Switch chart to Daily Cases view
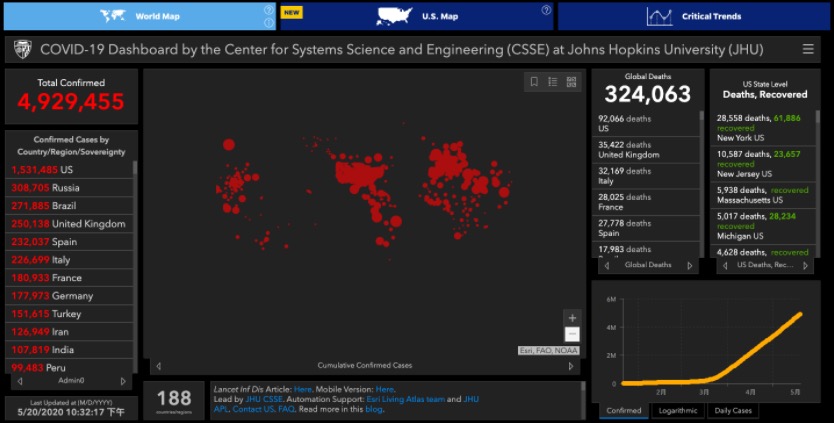Screen dimensions: 834x423 point(732,410)
